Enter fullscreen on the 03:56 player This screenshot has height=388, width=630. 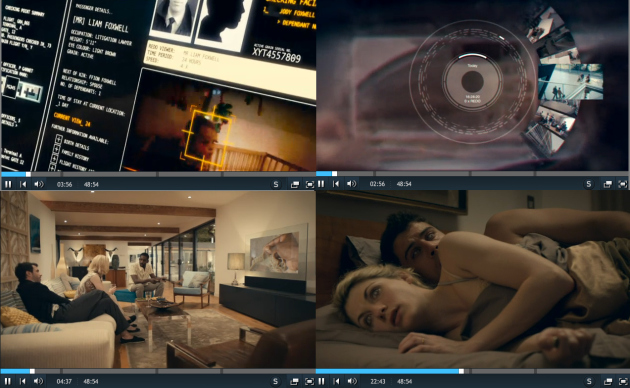310,184
